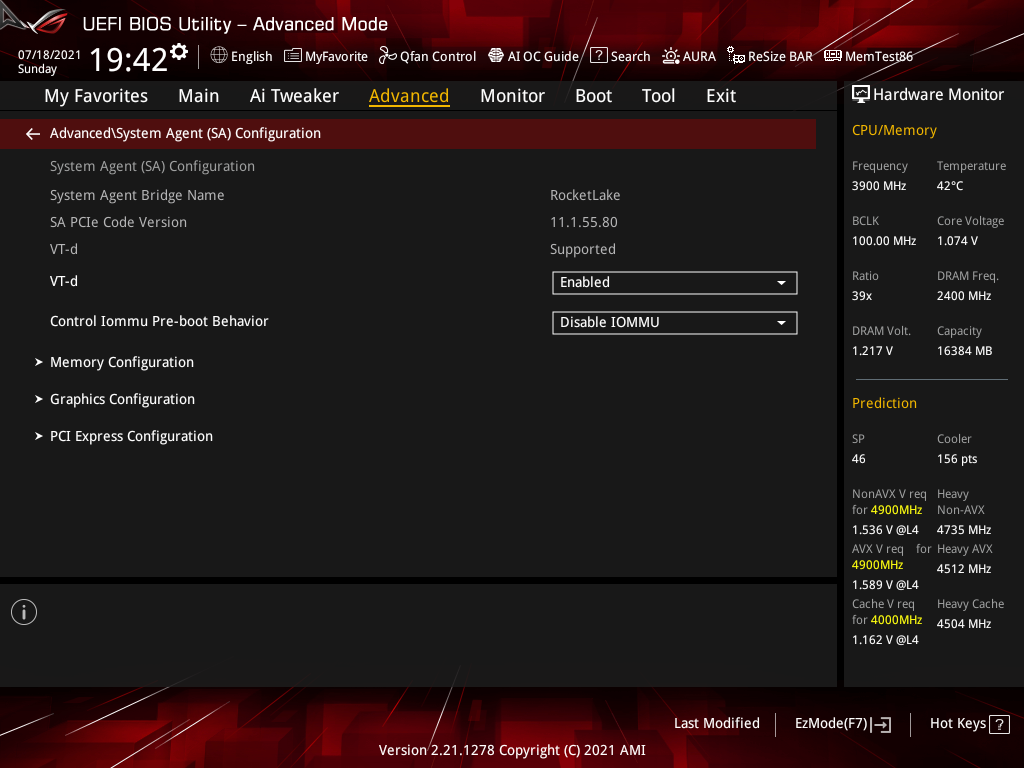Click the information icon at bottom left
This screenshot has width=1024, height=768.
pyautogui.click(x=23, y=611)
